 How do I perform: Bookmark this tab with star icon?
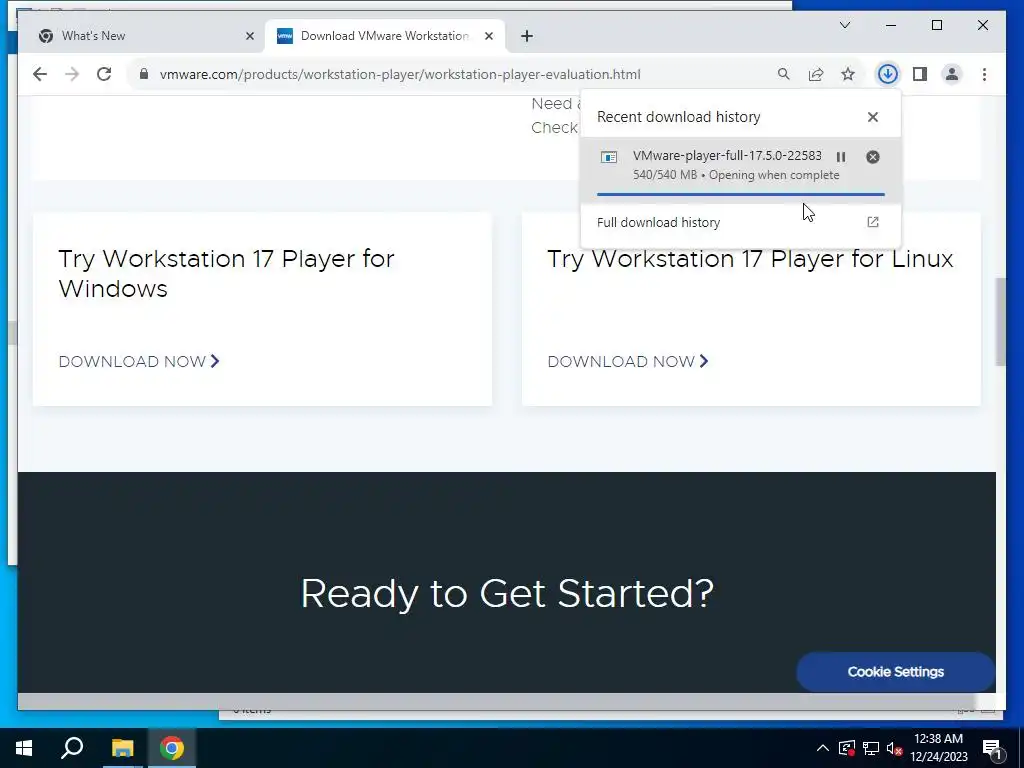(848, 74)
